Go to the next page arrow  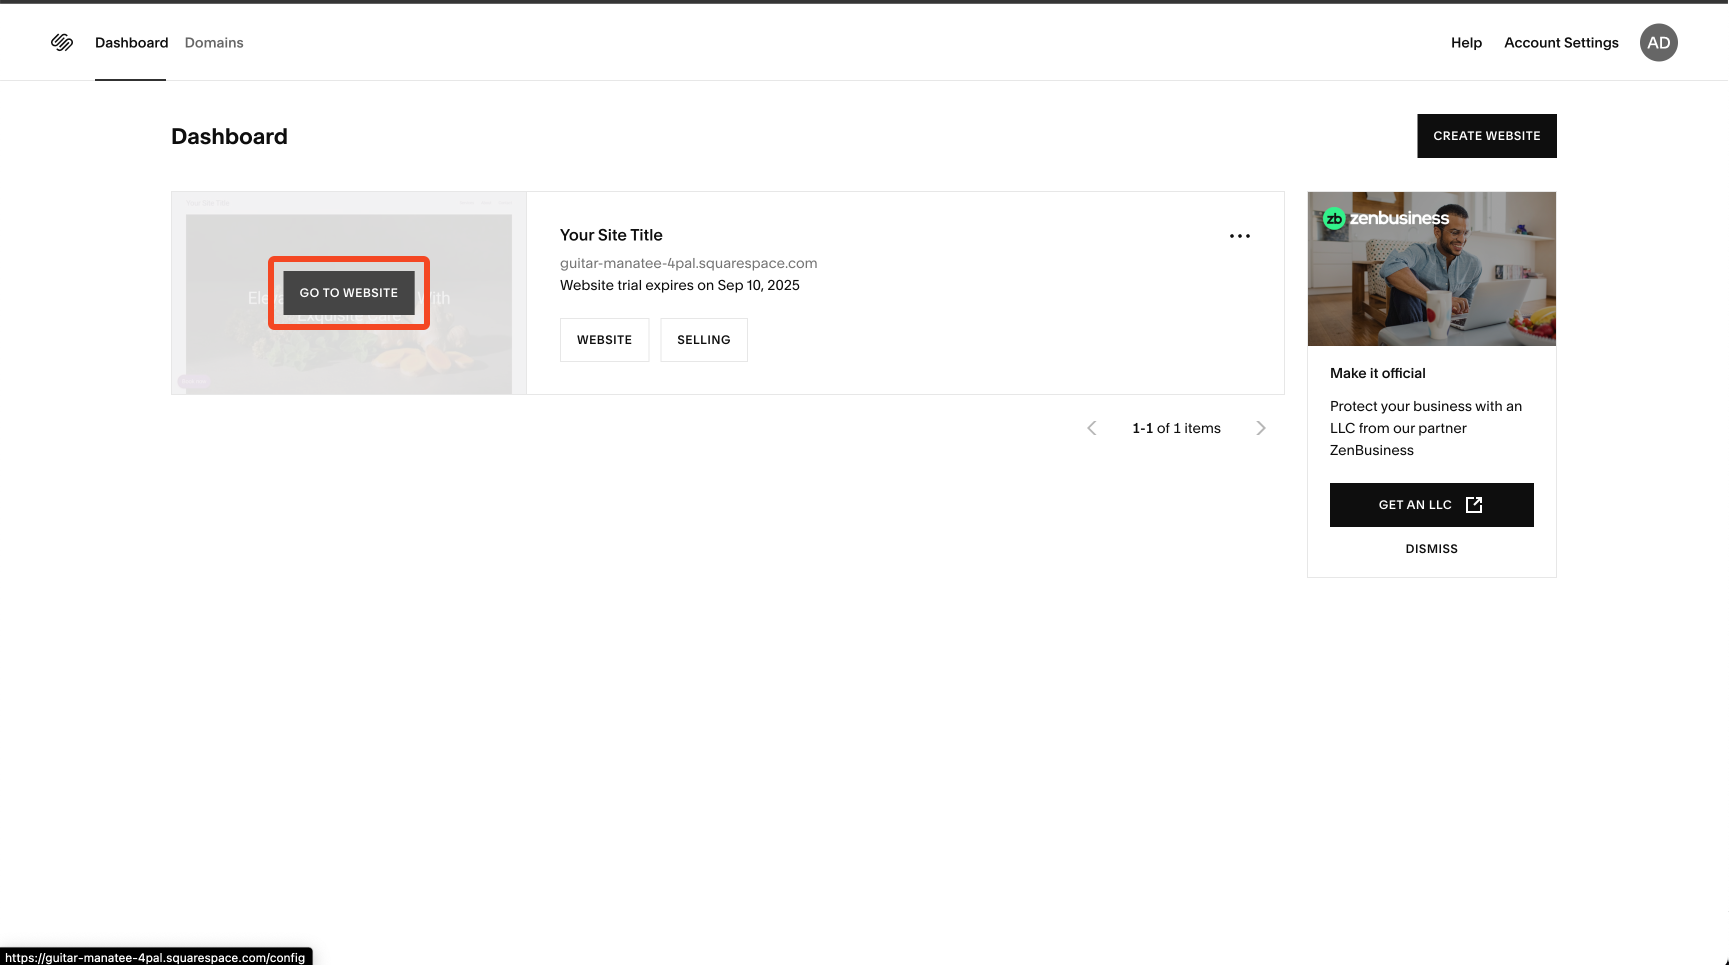click(1260, 428)
